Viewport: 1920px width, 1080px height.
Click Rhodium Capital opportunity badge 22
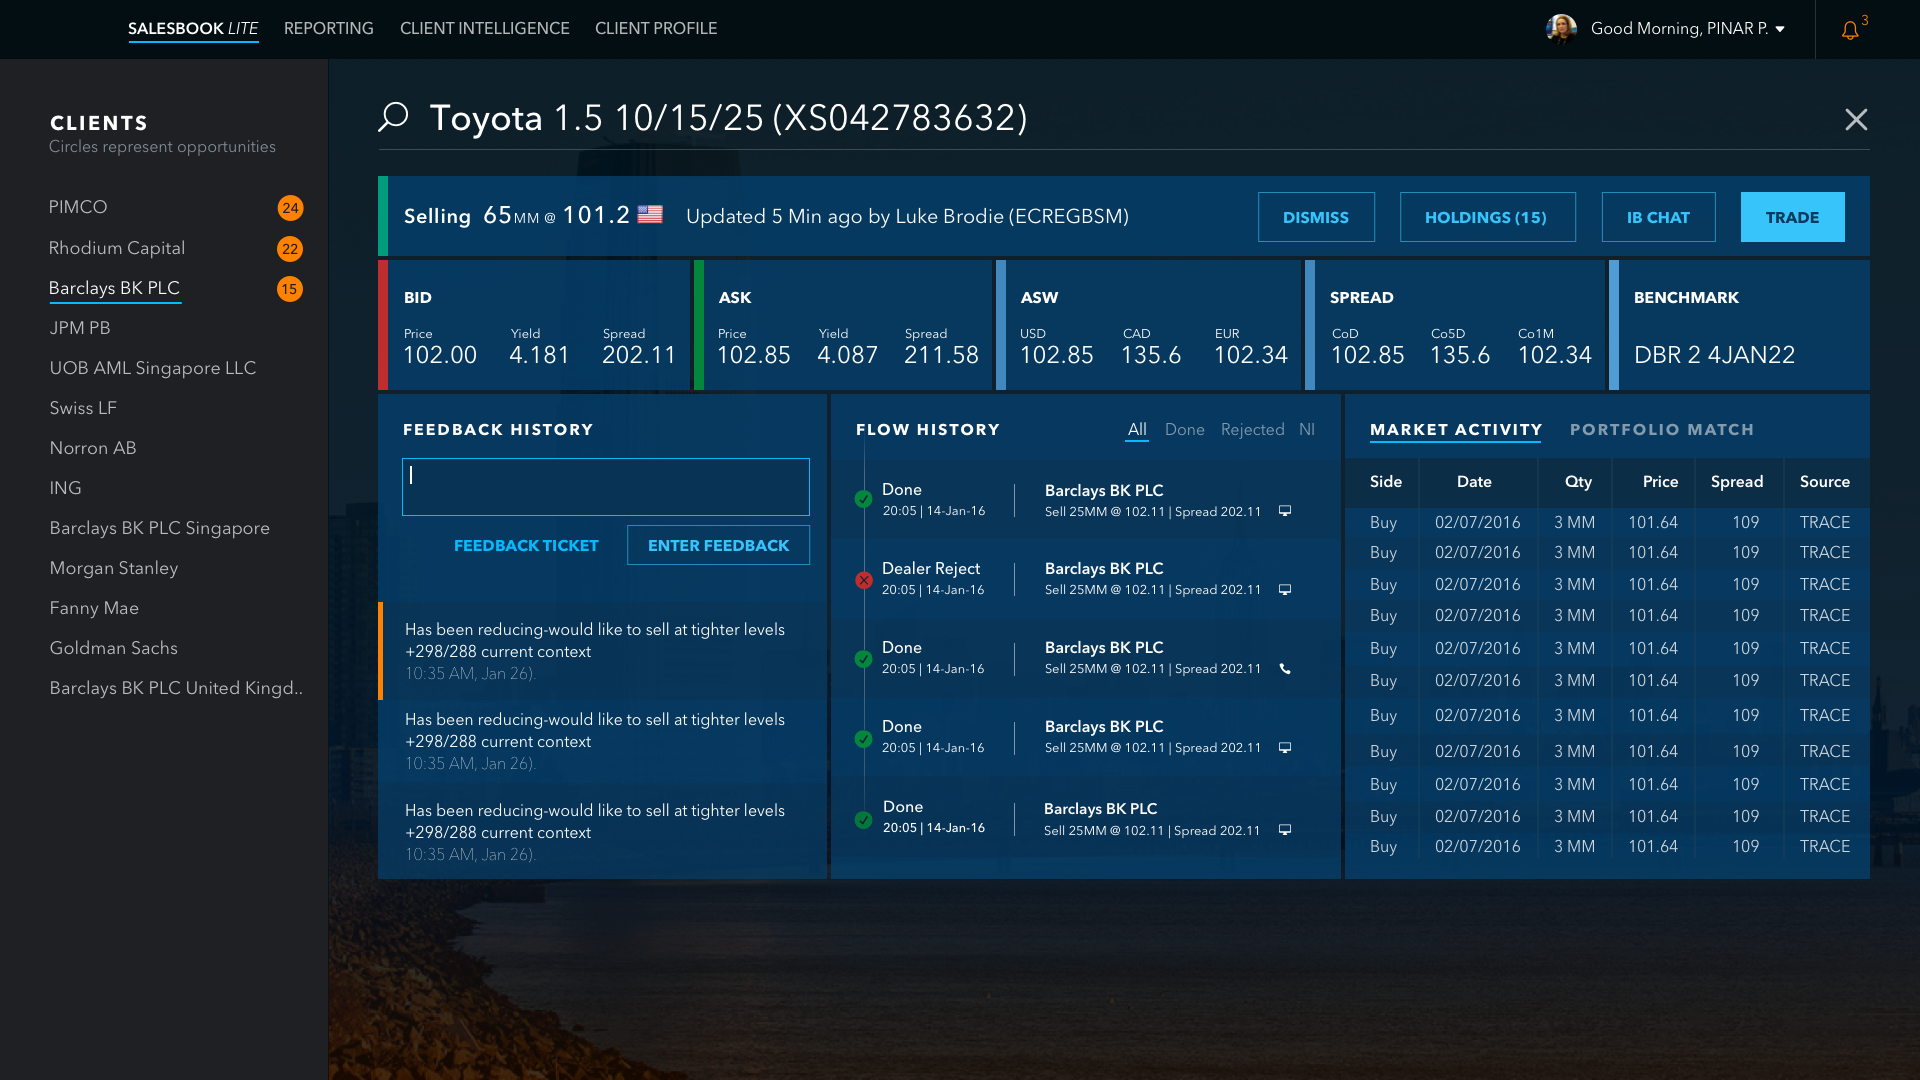click(290, 249)
